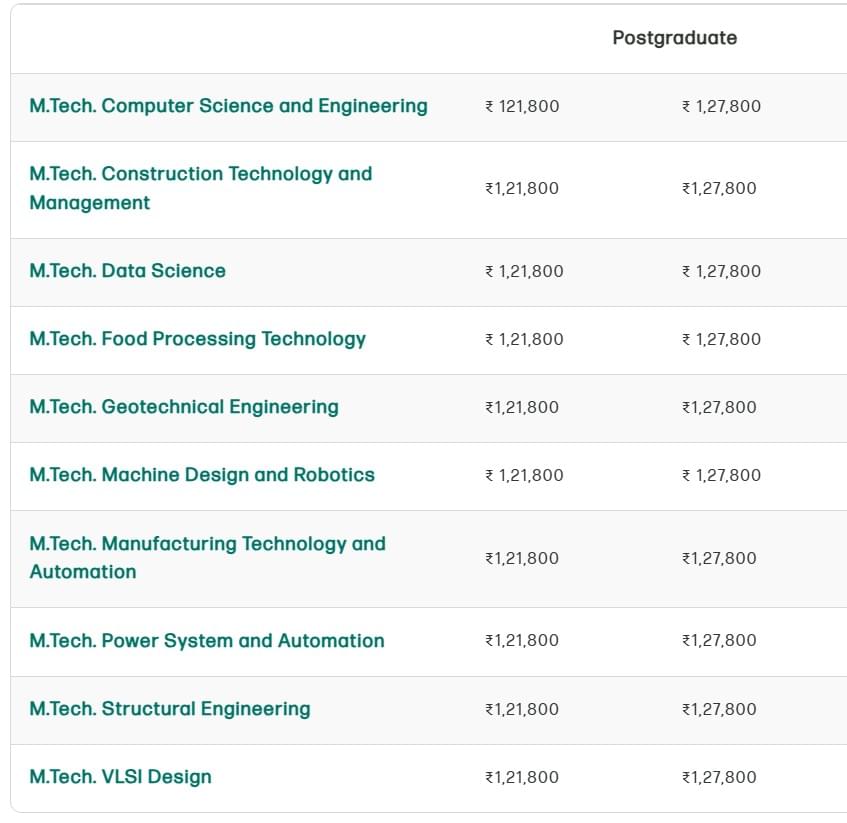Select M.Tech. Food Processing Technology link

[197, 339]
